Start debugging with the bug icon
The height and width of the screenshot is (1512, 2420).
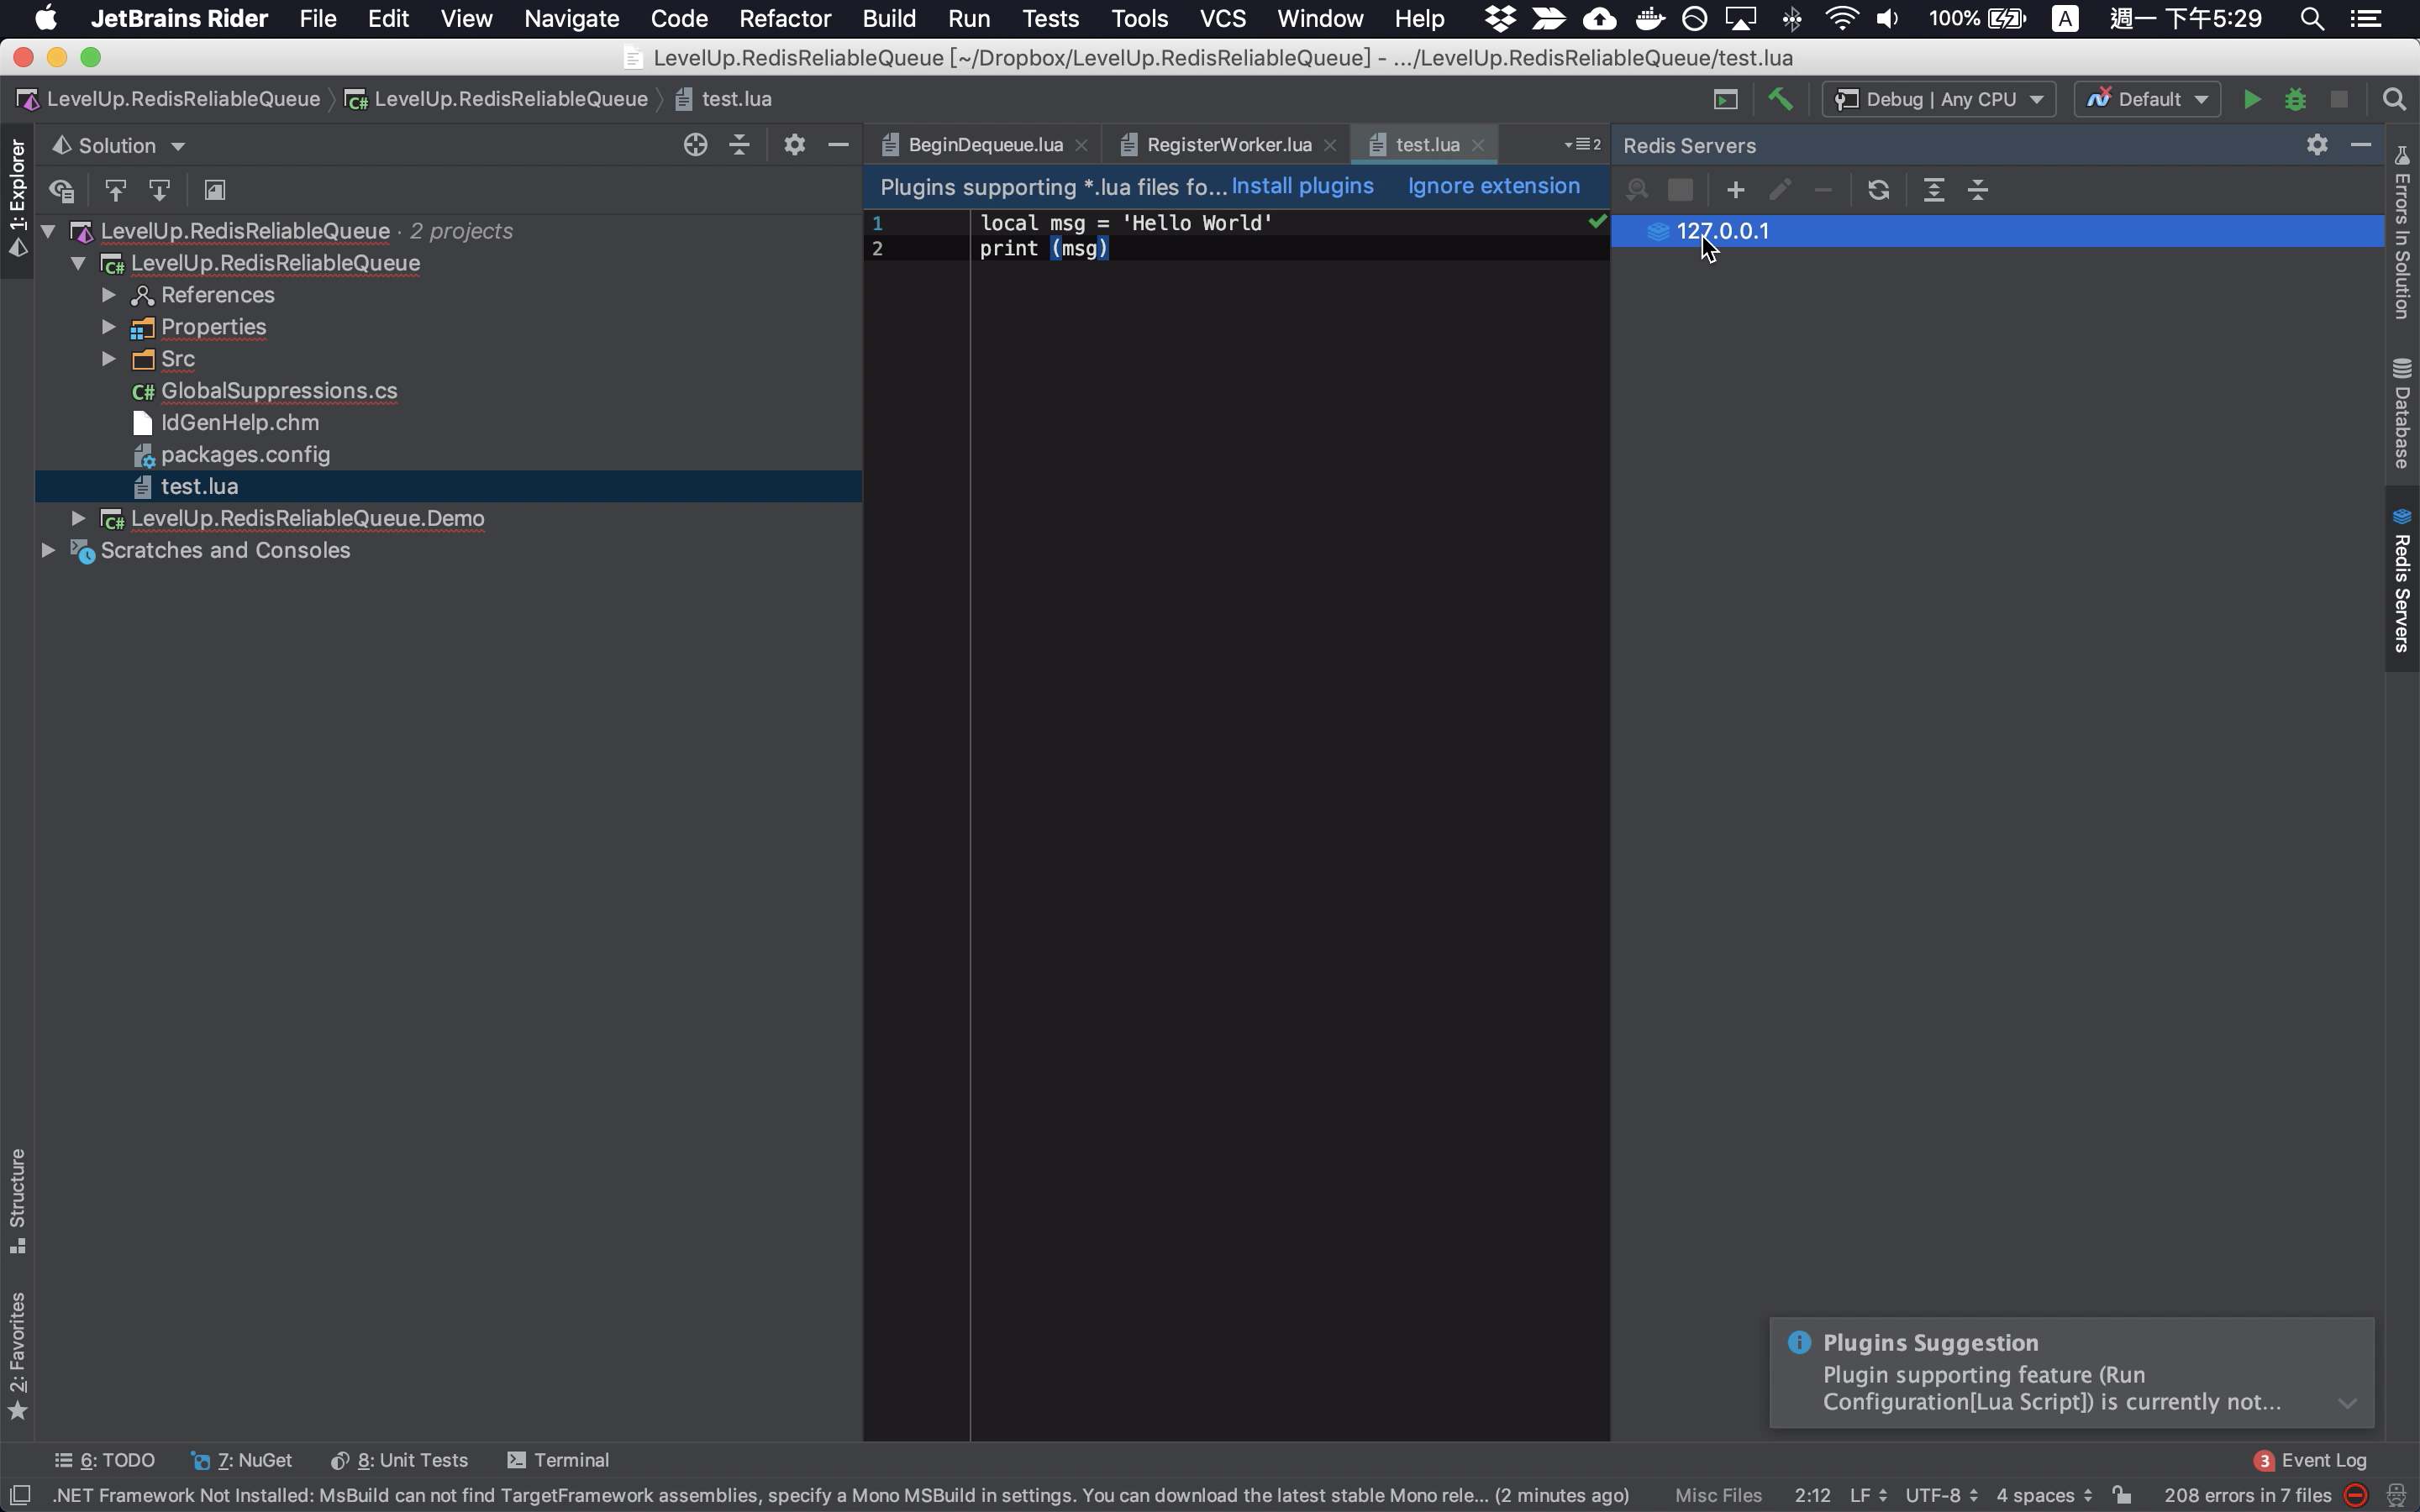pos(2295,99)
